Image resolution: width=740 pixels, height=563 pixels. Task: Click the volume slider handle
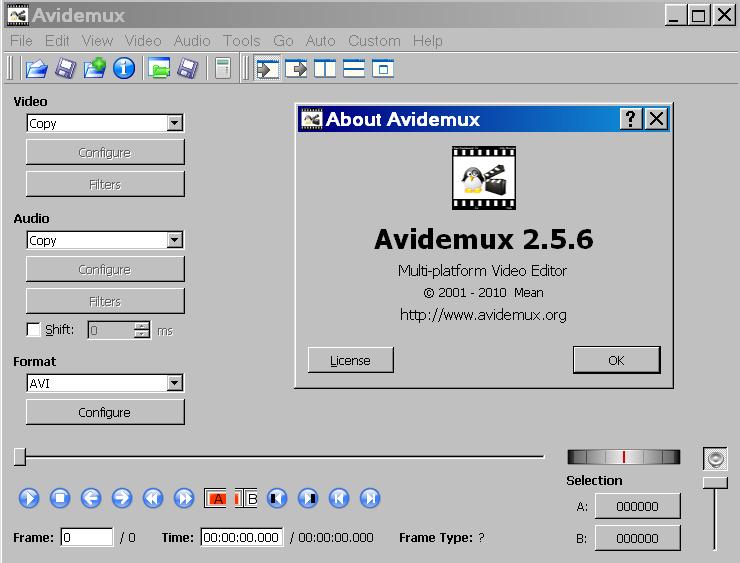(x=715, y=482)
